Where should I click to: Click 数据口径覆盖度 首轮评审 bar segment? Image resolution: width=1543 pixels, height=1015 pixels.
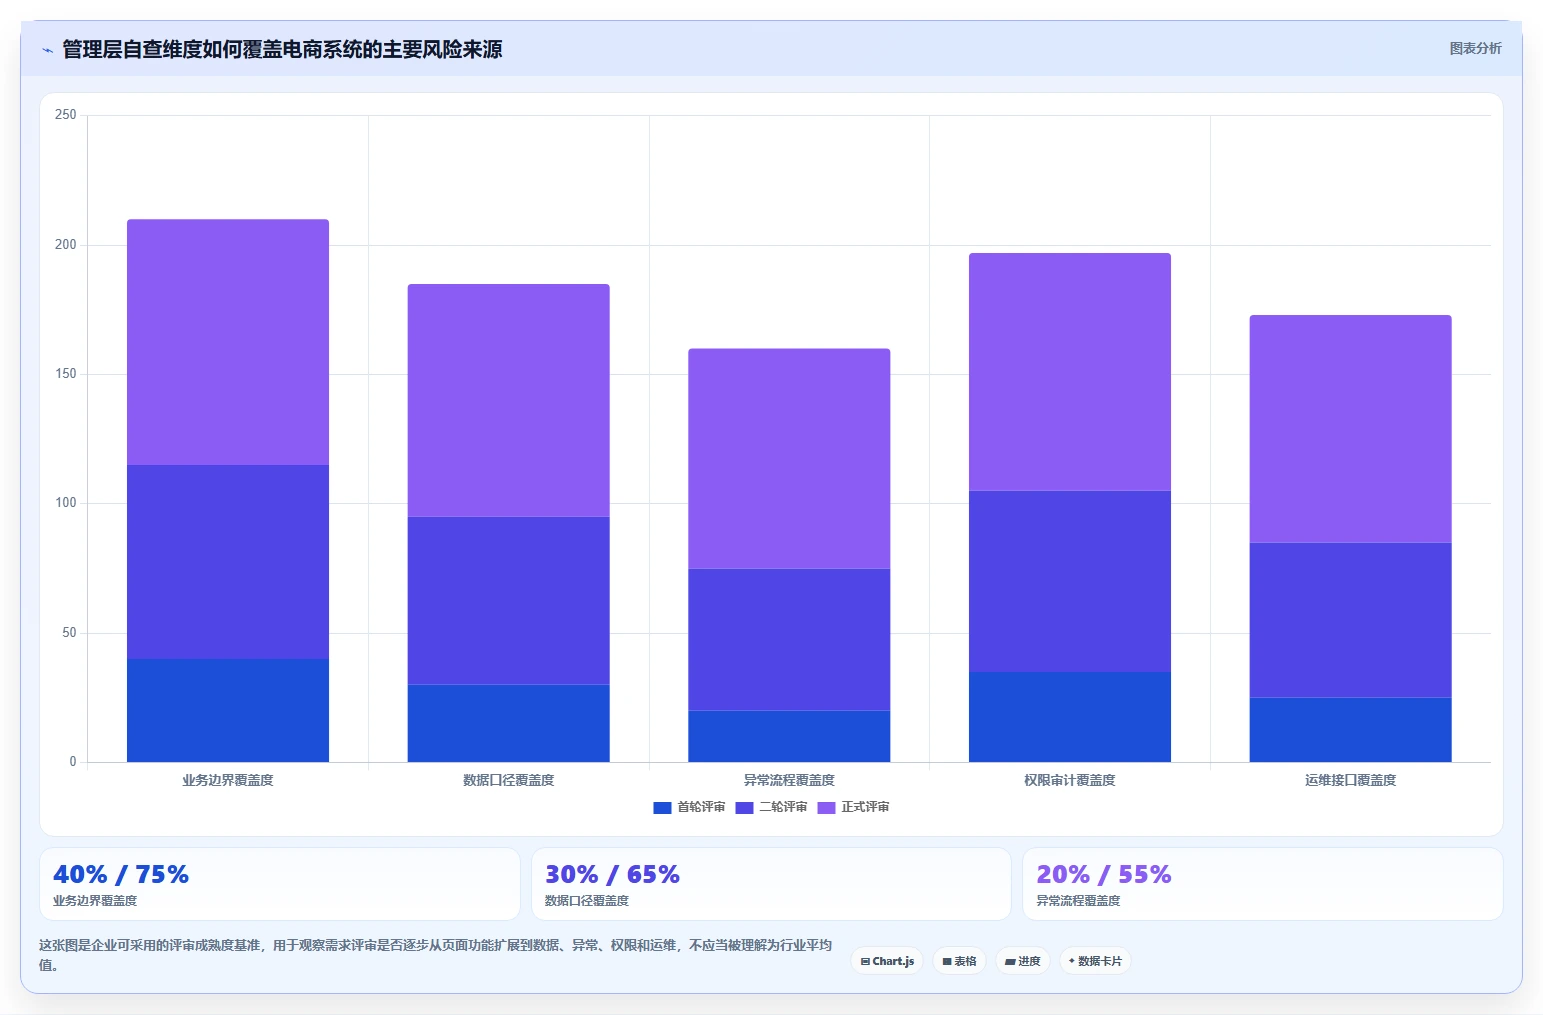pos(508,723)
